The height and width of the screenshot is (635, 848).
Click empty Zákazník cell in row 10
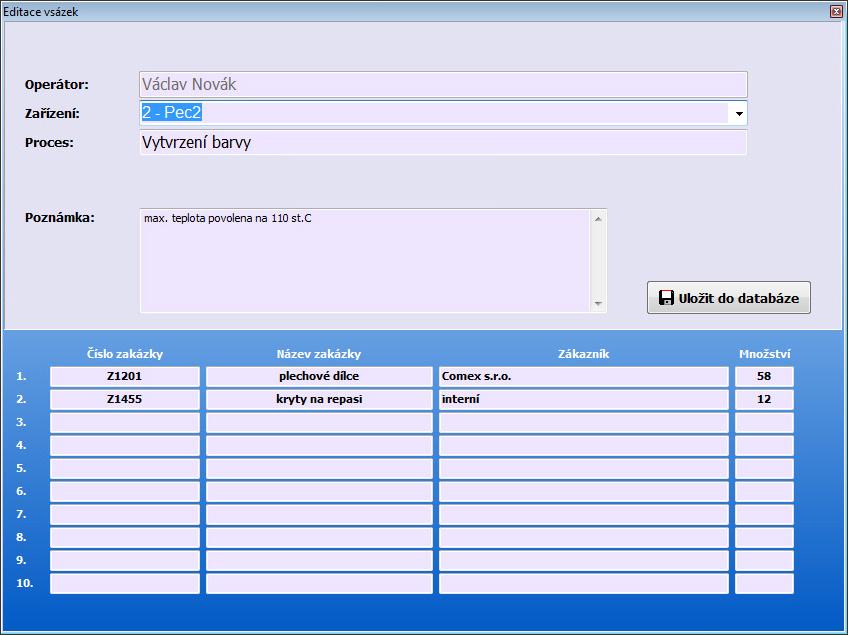[584, 584]
